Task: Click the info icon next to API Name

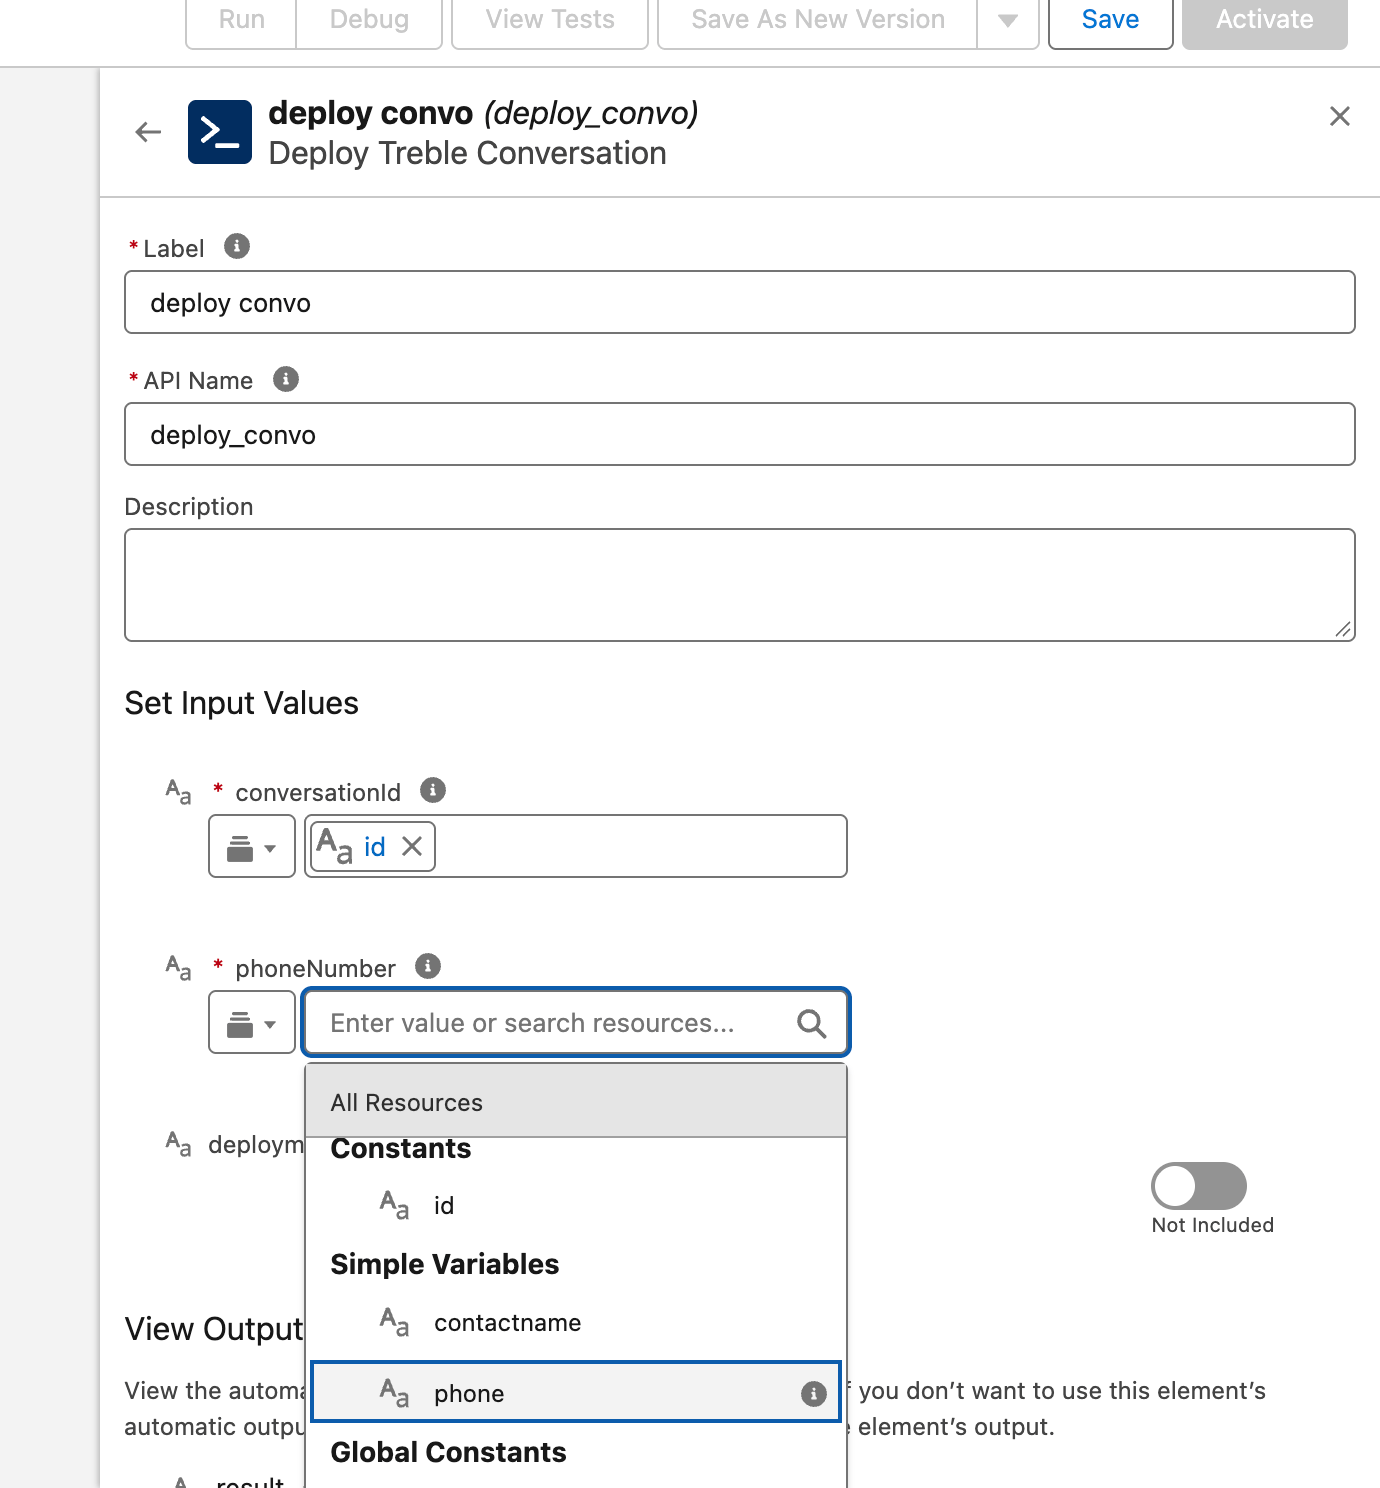Action: (x=286, y=379)
